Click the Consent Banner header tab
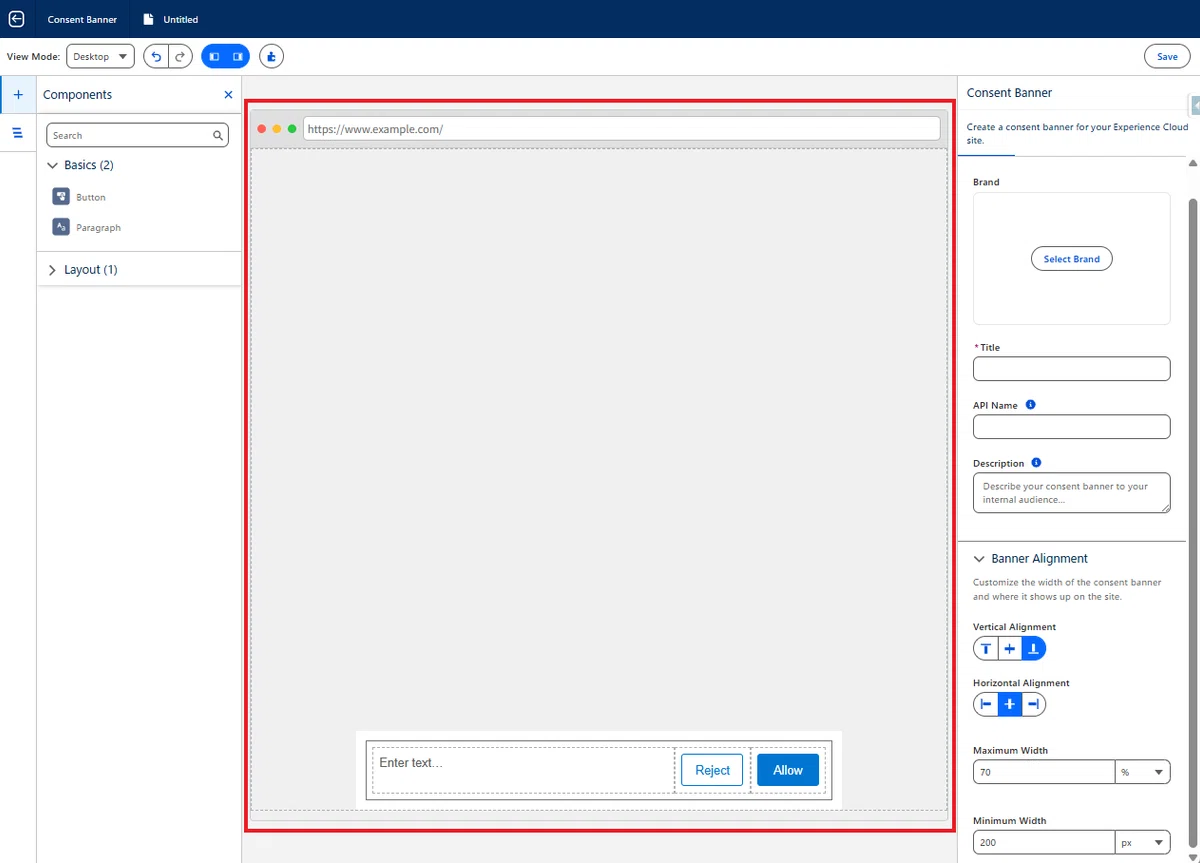The image size is (1200, 863). 82,19
